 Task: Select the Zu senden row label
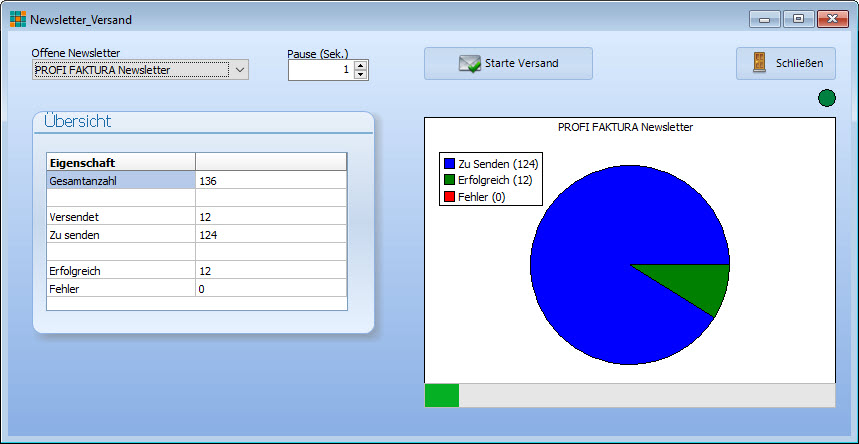[x=121, y=235]
